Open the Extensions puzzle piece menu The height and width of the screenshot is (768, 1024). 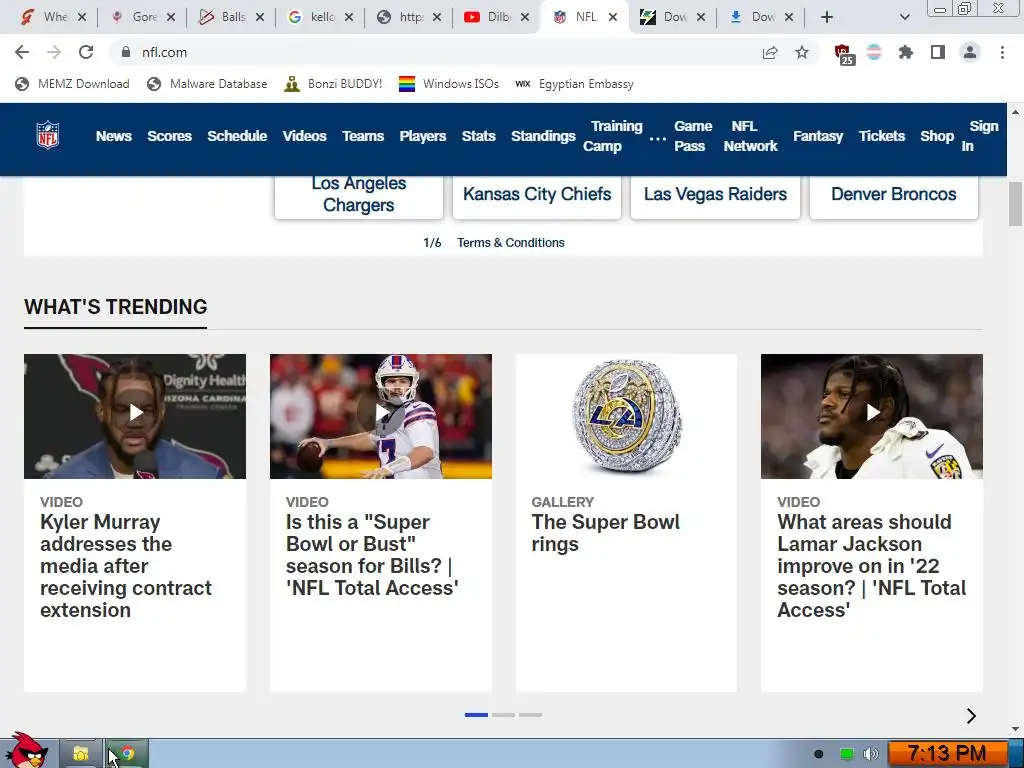point(906,52)
